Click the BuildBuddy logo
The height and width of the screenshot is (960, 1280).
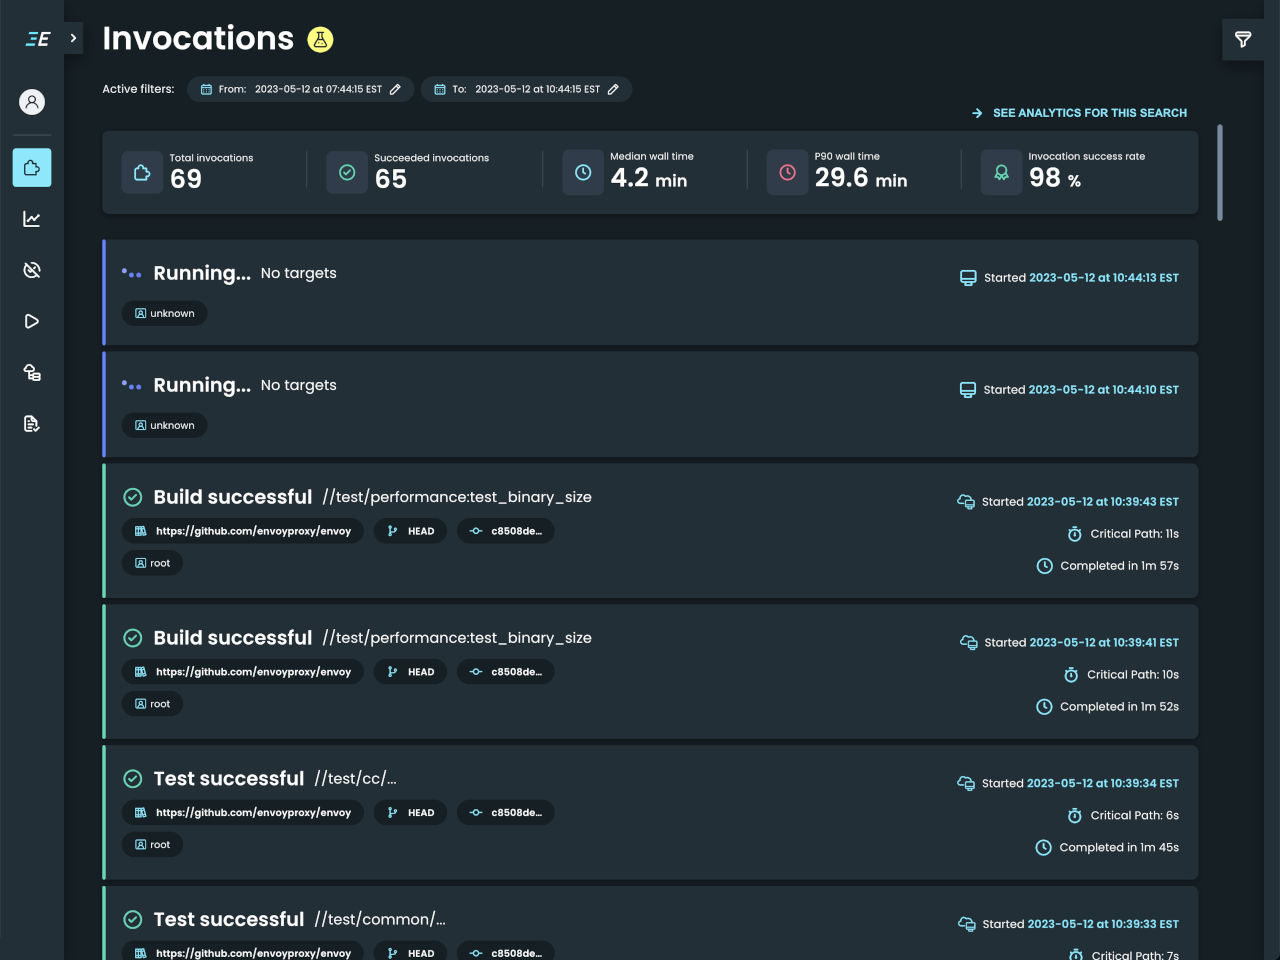[x=37, y=38]
